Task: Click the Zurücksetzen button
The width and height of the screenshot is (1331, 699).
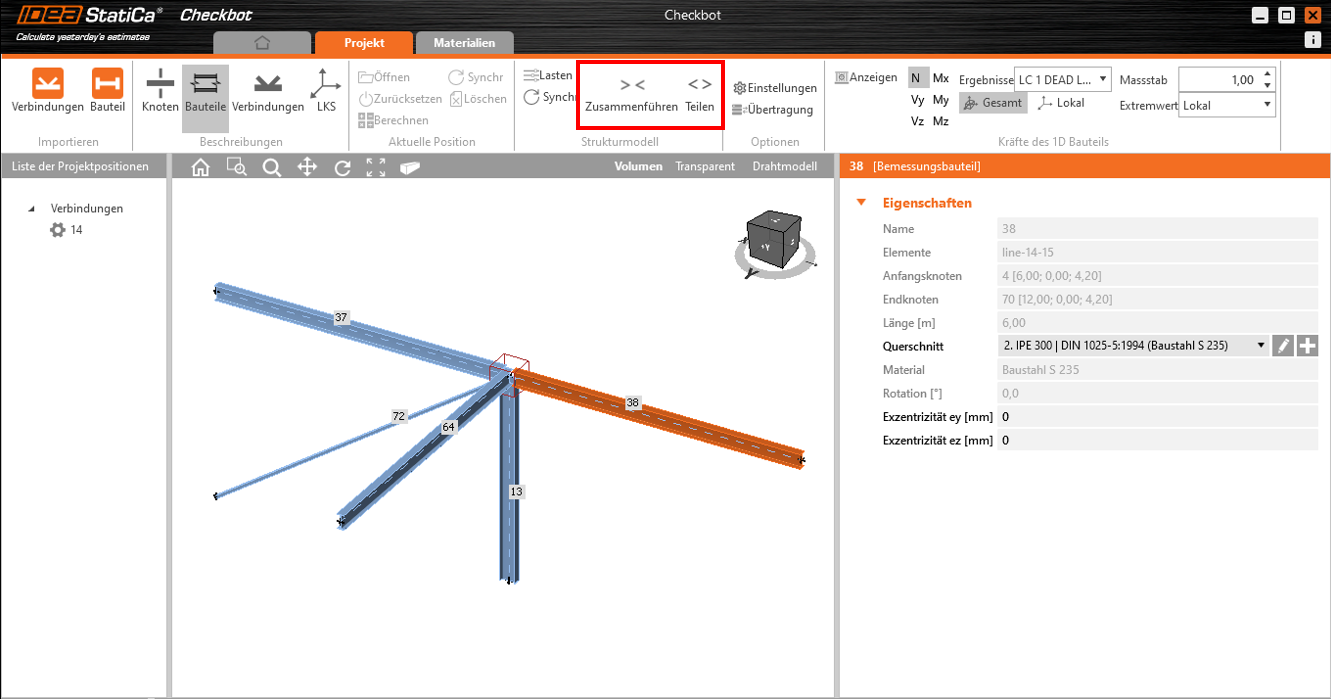Action: [x=400, y=99]
